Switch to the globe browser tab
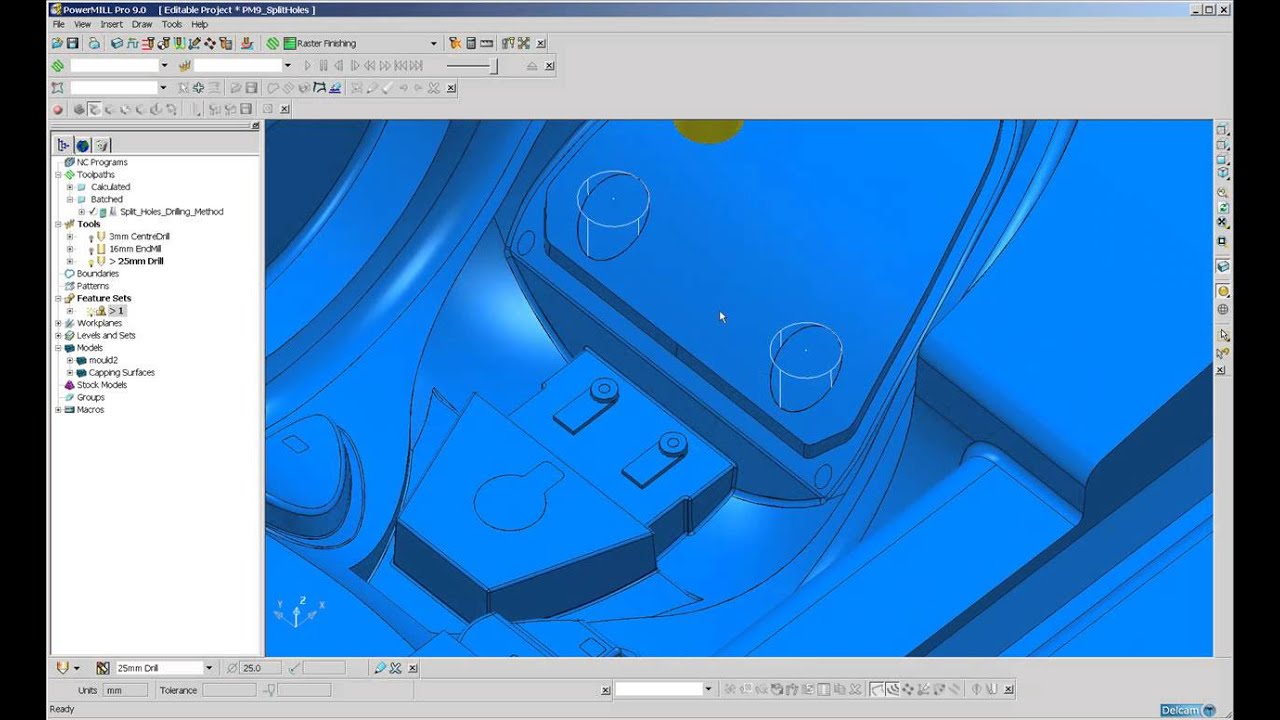Image resolution: width=1280 pixels, height=720 pixels. (82, 145)
